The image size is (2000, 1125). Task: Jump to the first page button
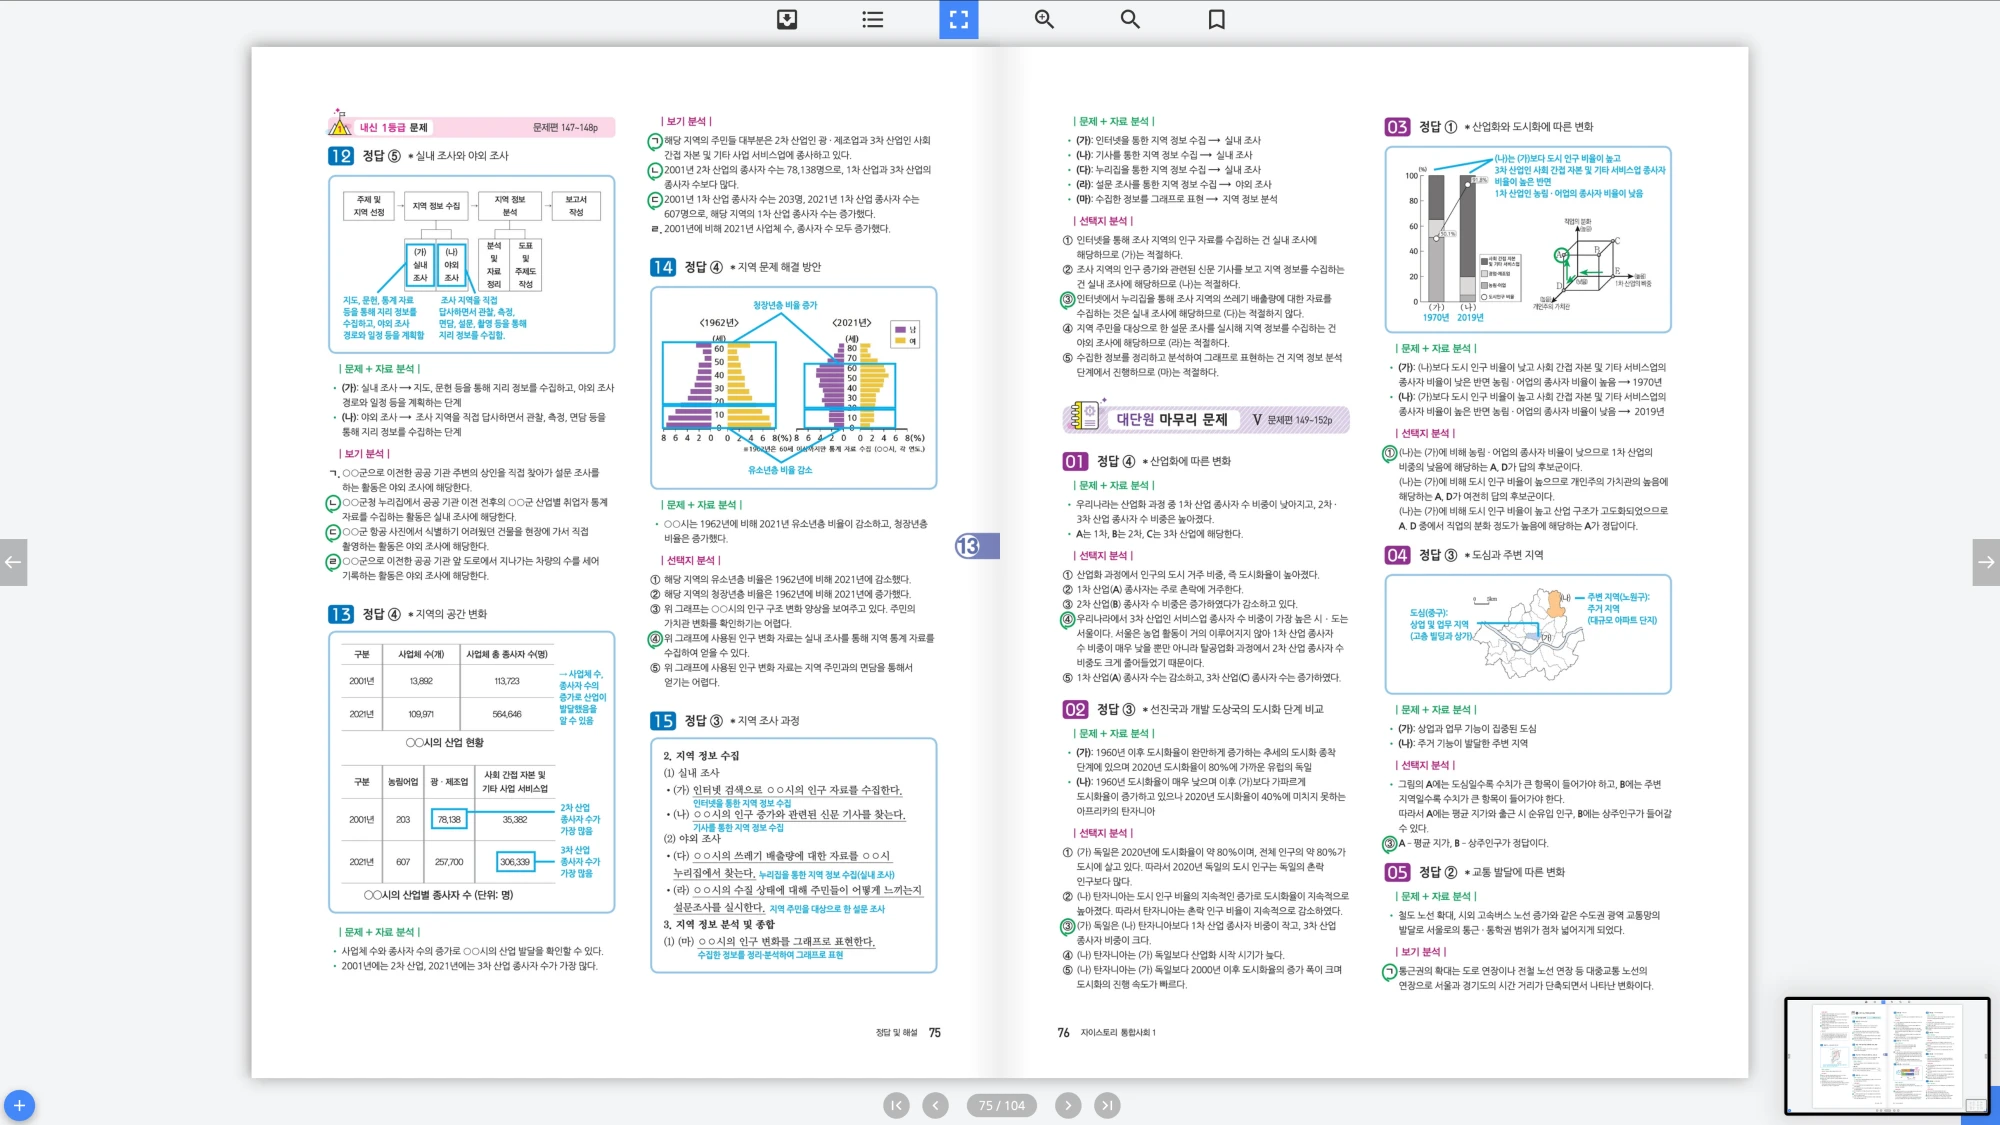coord(896,1105)
